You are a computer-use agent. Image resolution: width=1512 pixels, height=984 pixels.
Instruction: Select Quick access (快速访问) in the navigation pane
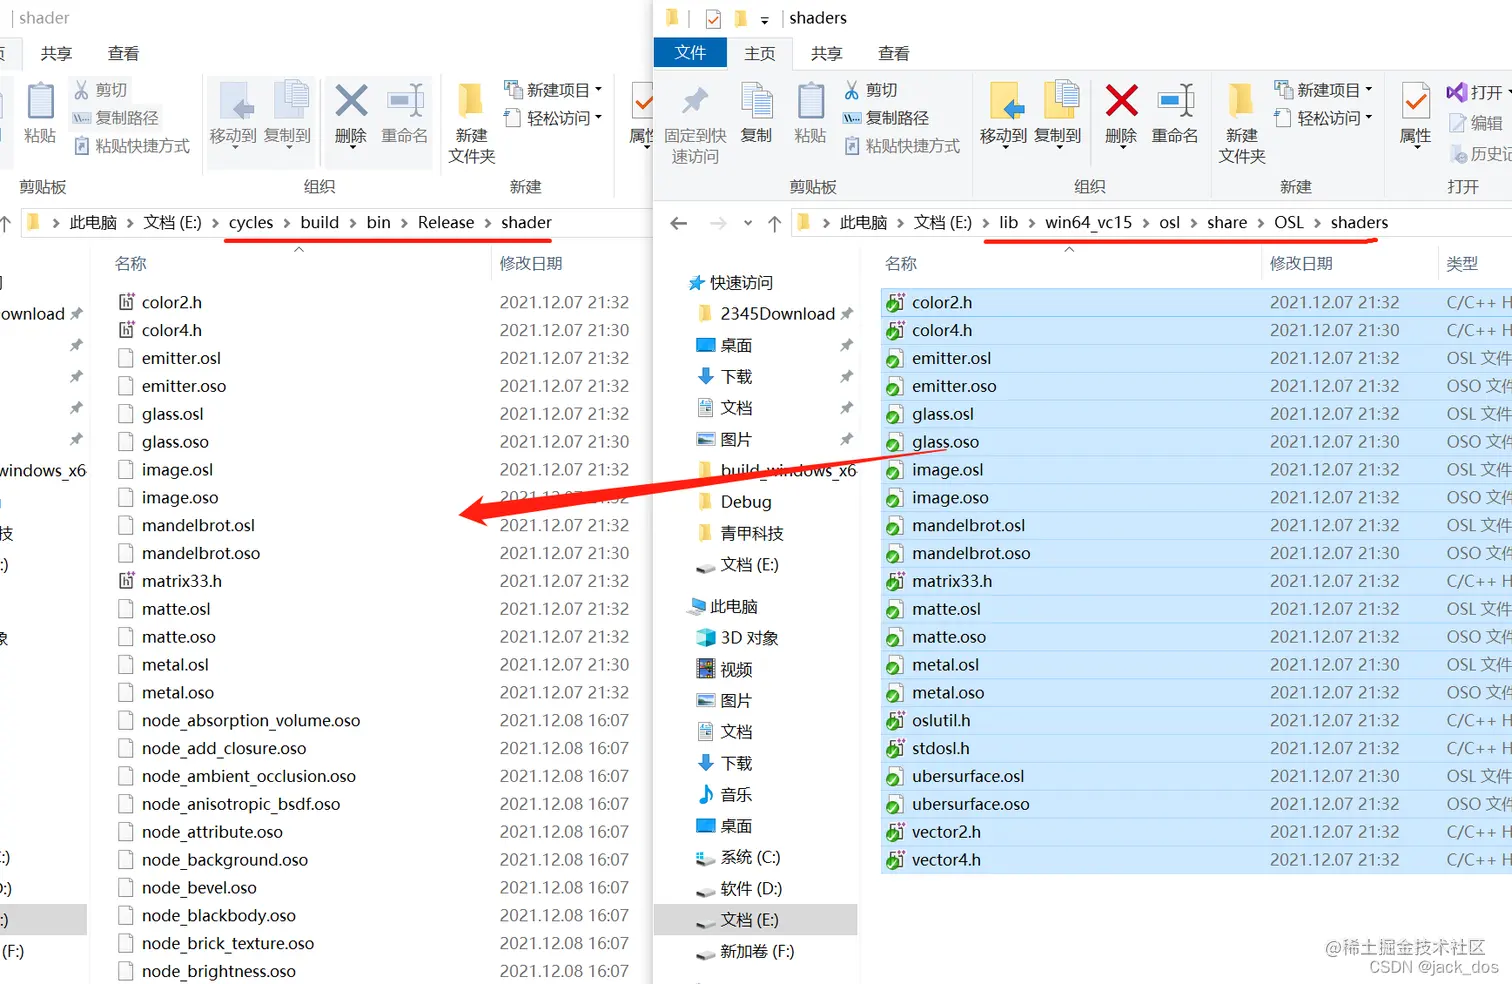(x=731, y=283)
